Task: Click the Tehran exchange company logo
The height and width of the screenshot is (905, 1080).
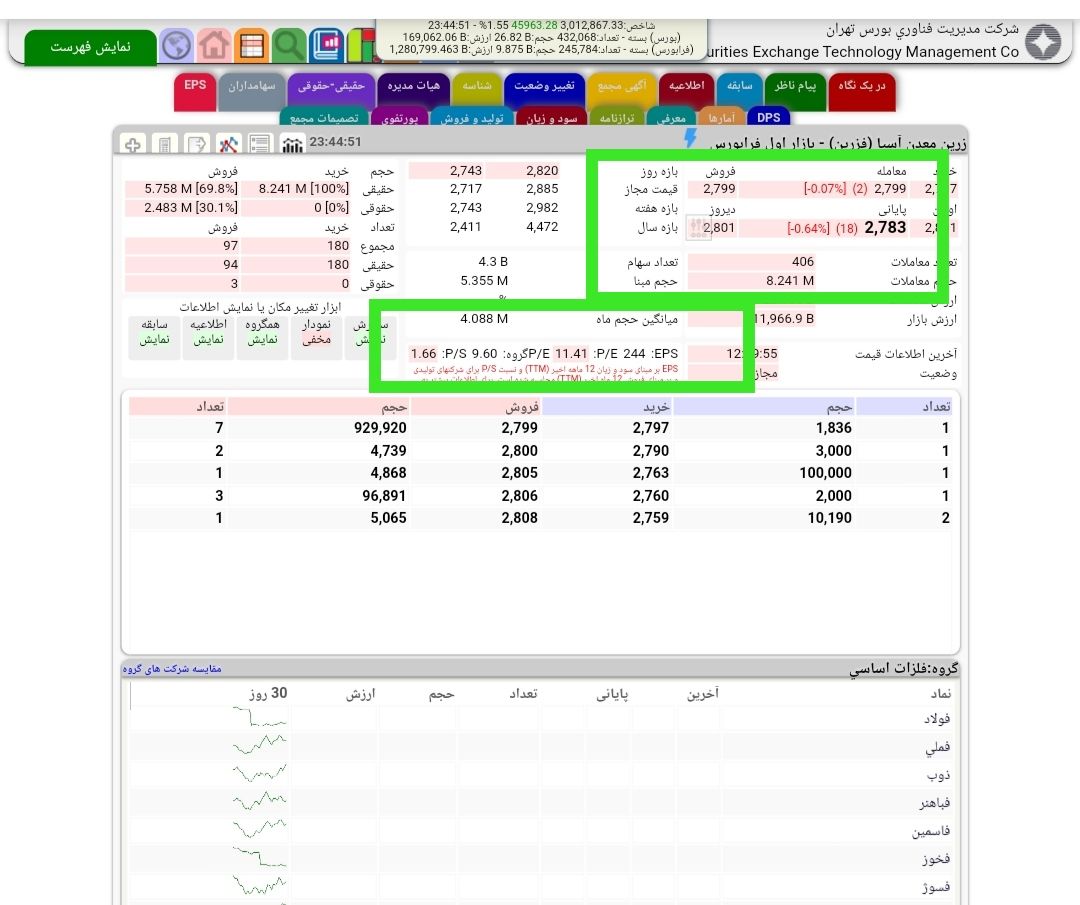Action: (1043, 42)
